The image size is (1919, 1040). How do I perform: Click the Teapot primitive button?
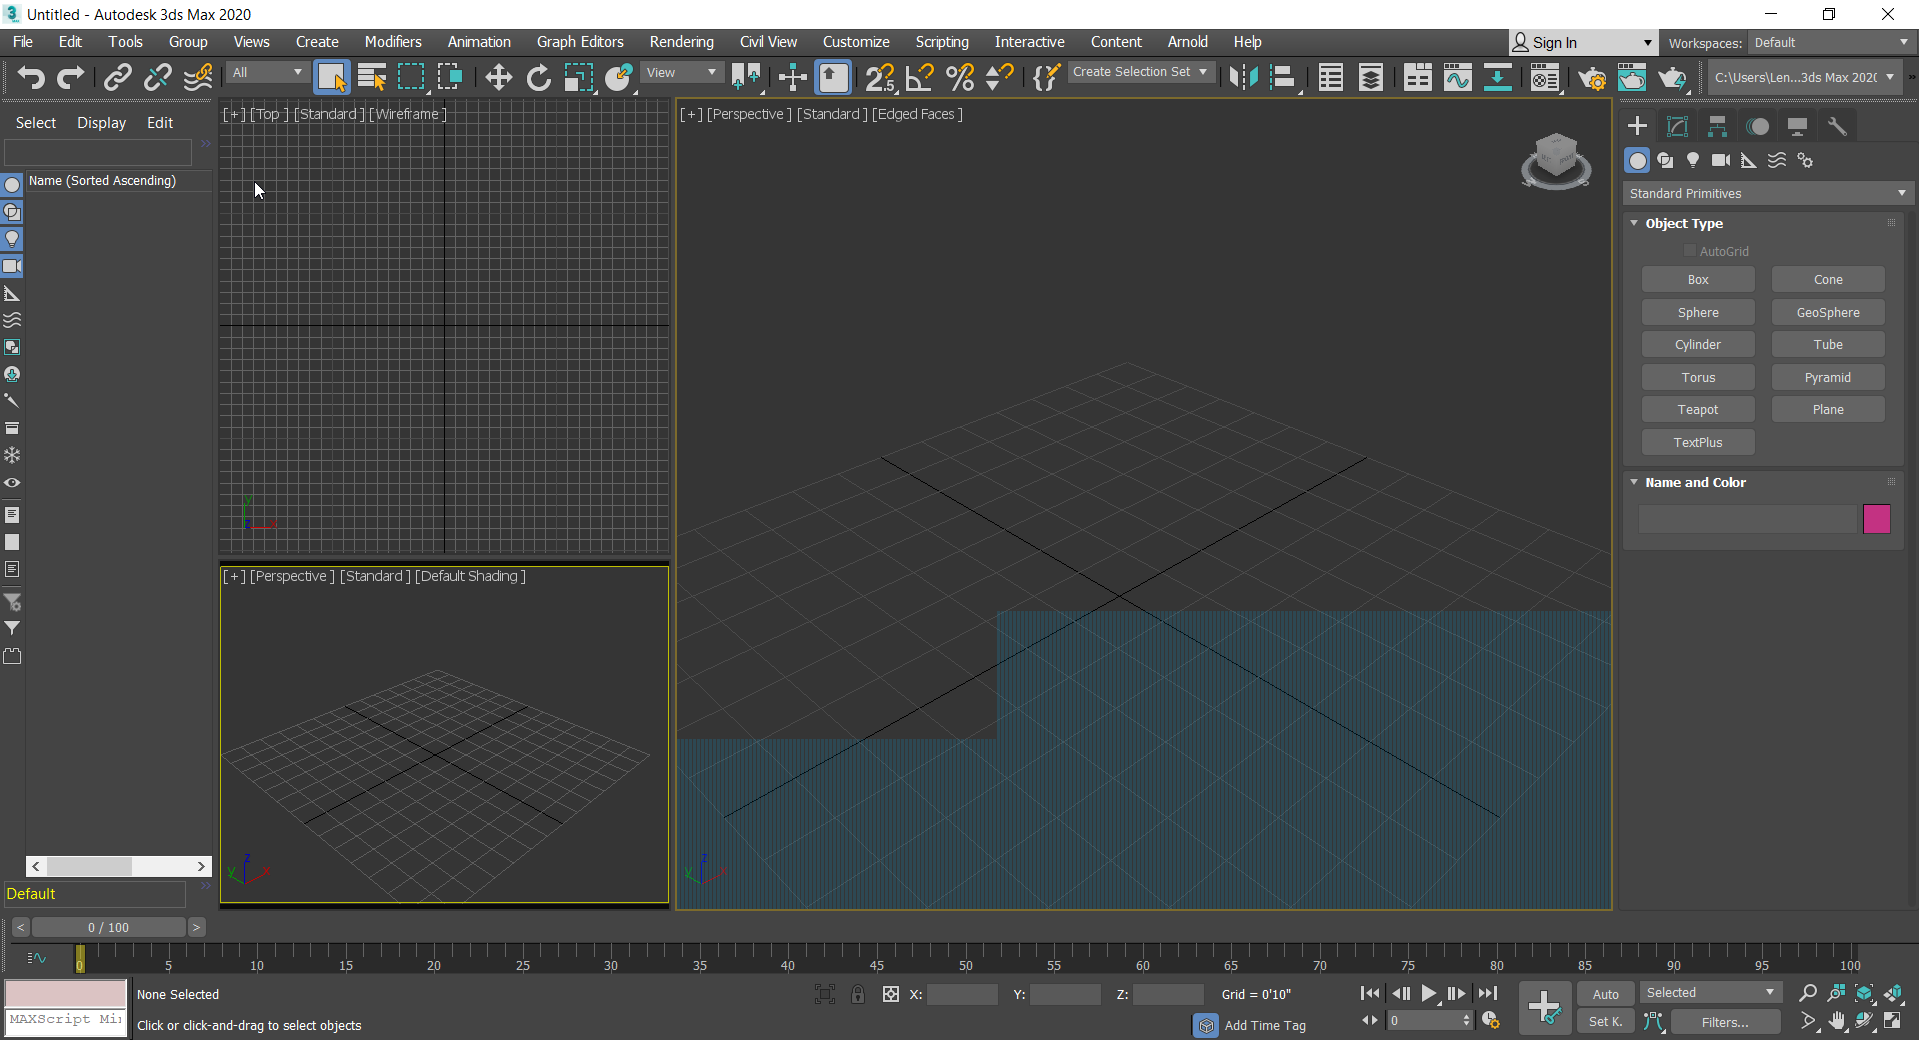(1697, 409)
